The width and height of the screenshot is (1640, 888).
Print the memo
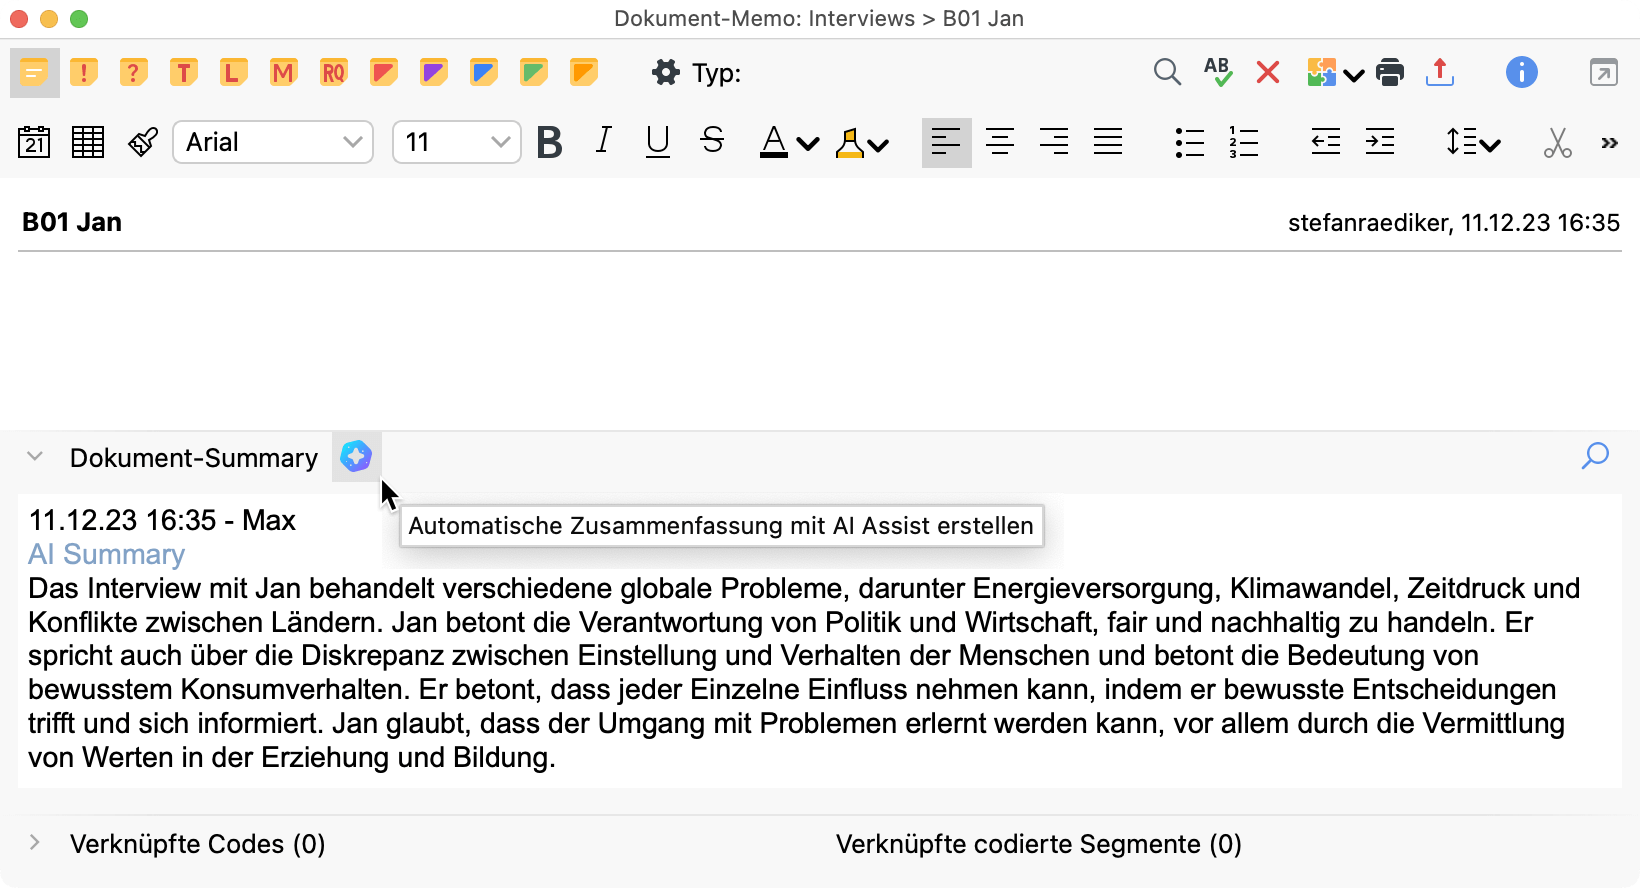pos(1390,73)
